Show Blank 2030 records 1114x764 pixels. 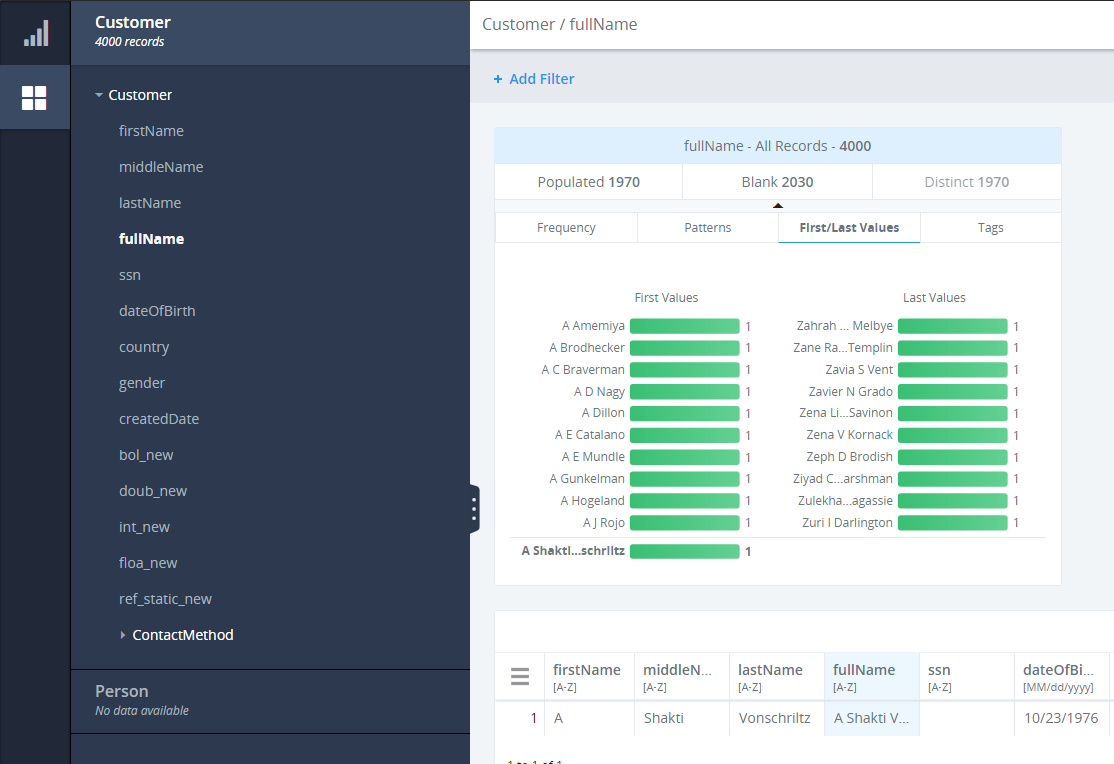pyautogui.click(x=777, y=182)
